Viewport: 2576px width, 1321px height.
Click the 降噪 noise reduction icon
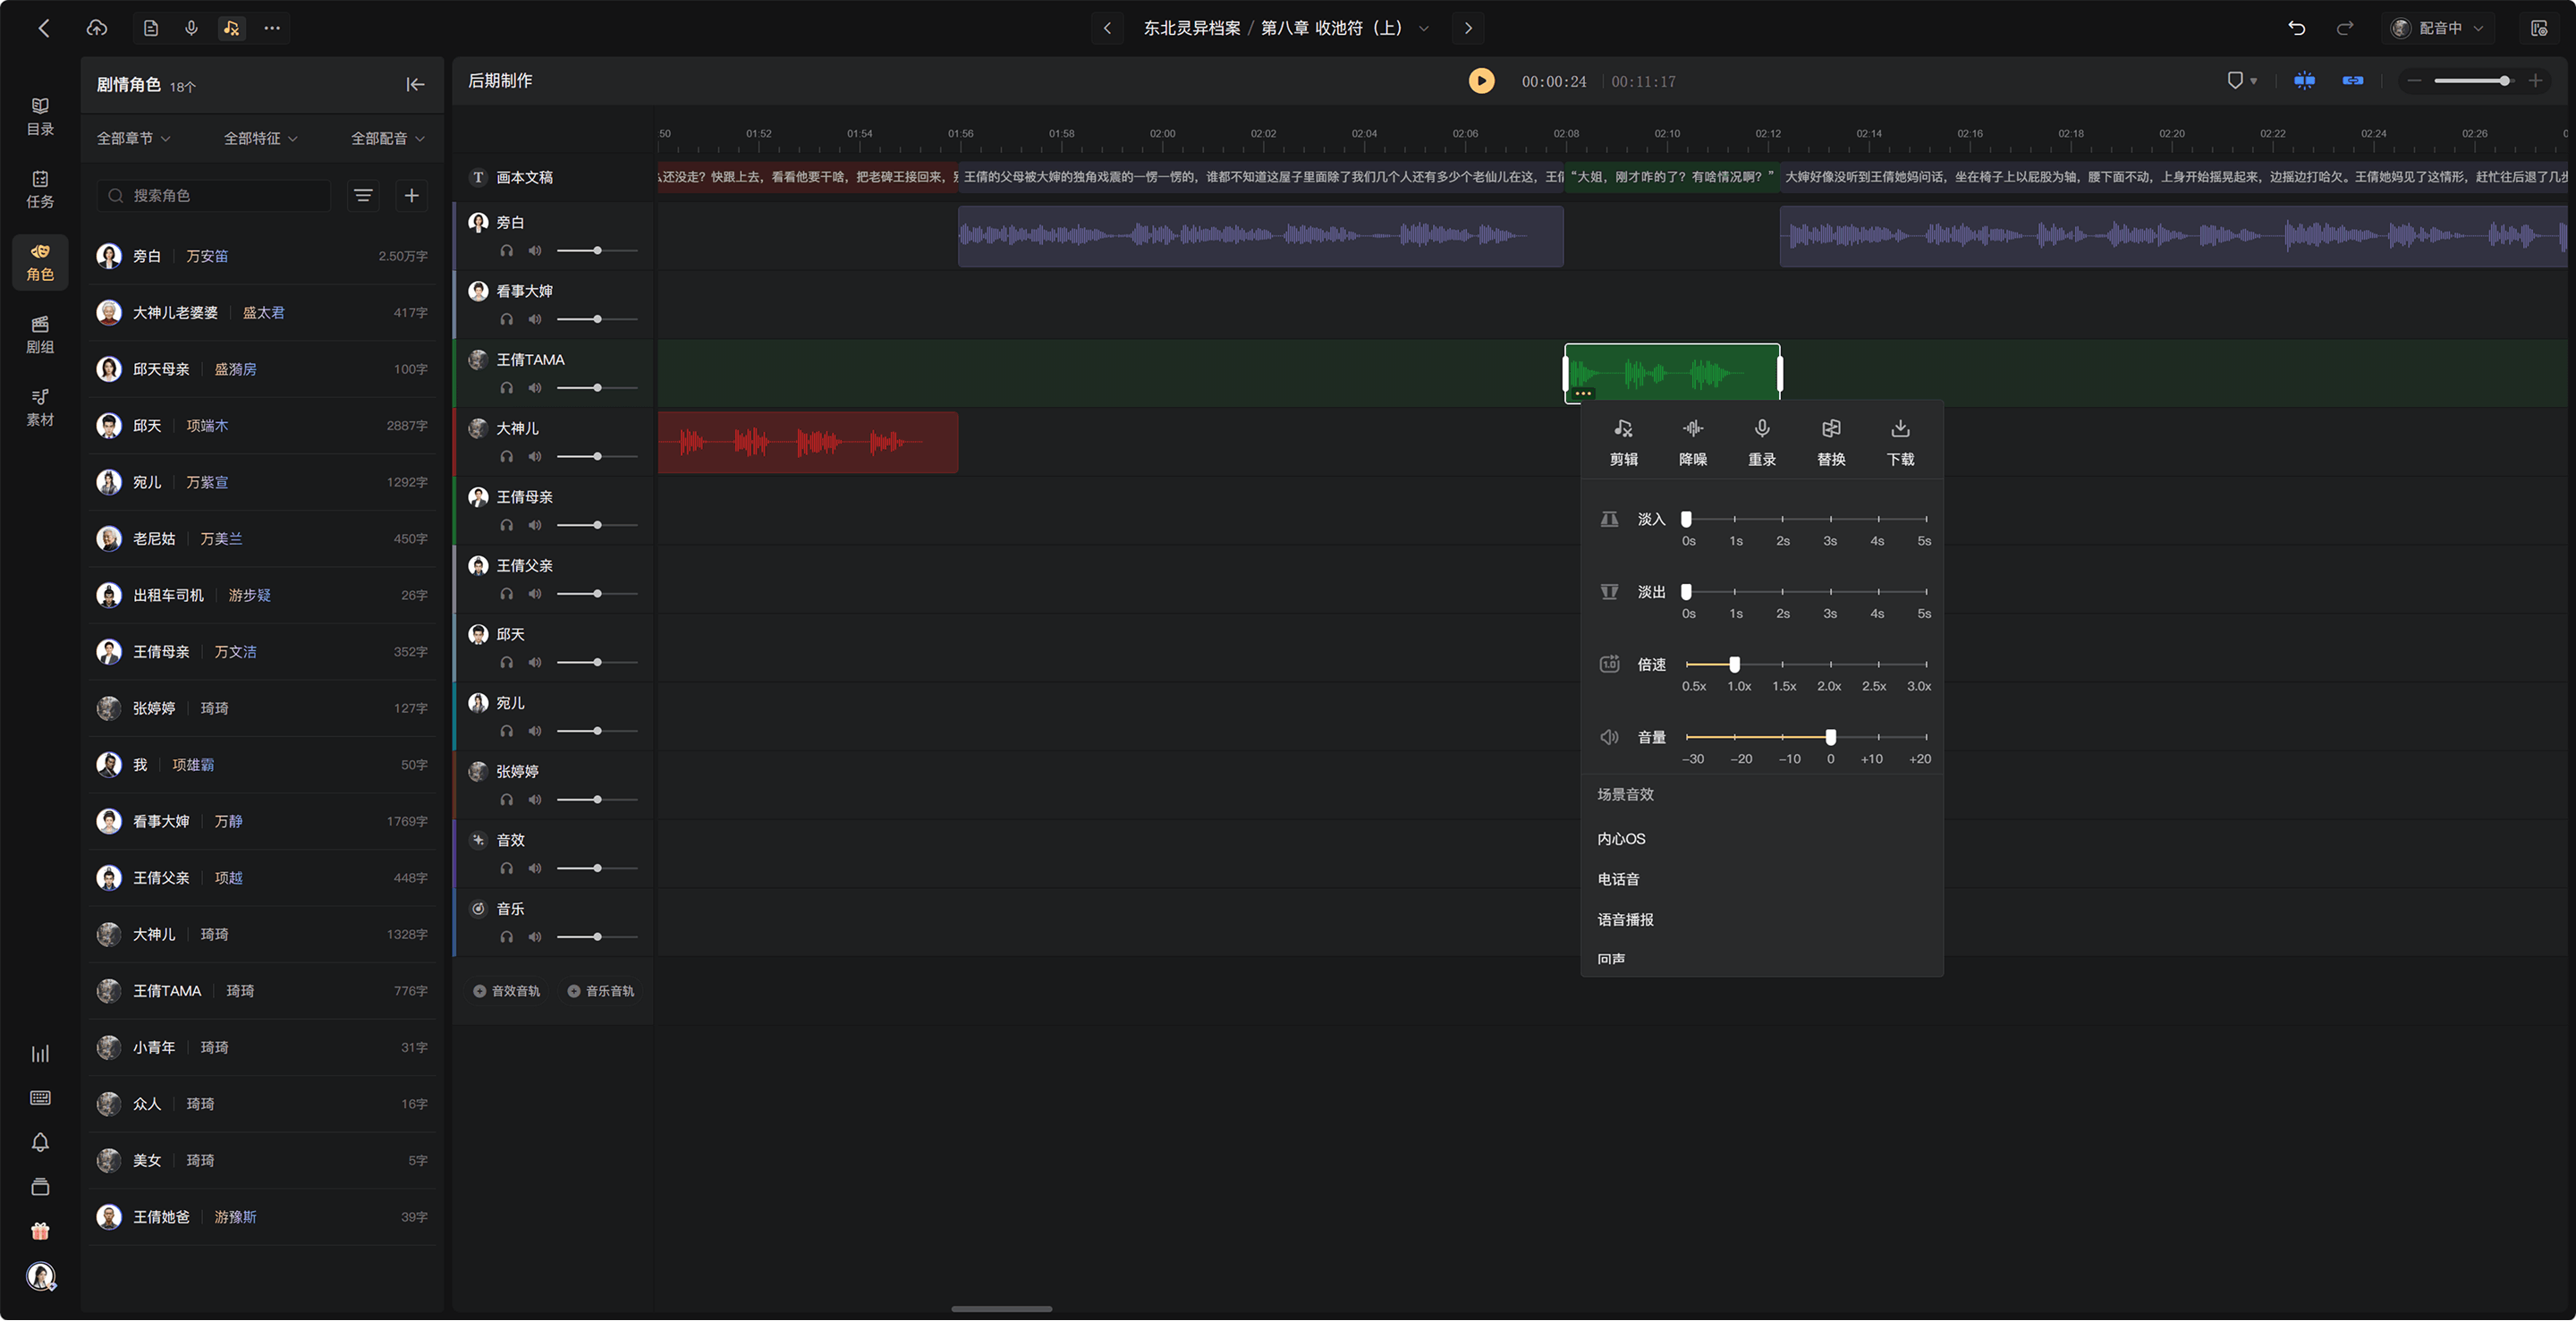[1692, 429]
